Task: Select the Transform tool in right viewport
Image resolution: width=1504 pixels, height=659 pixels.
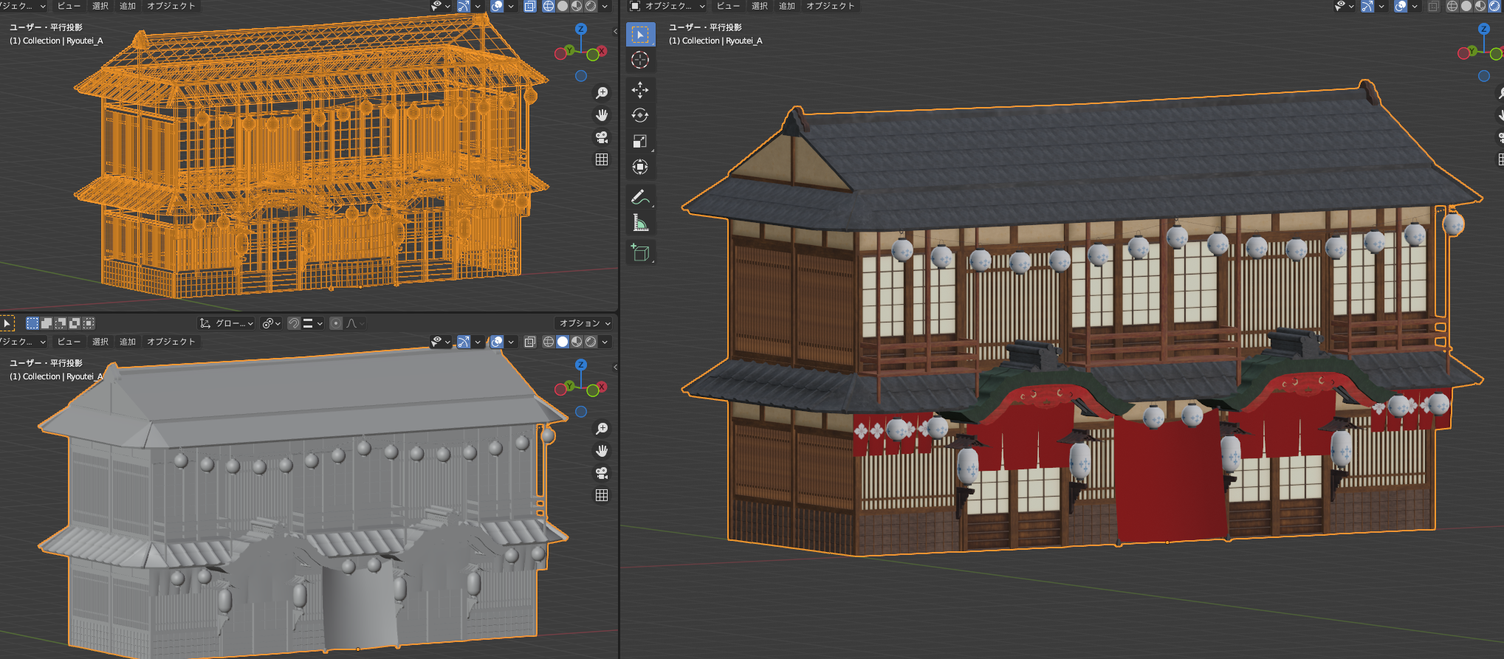Action: 640,167
